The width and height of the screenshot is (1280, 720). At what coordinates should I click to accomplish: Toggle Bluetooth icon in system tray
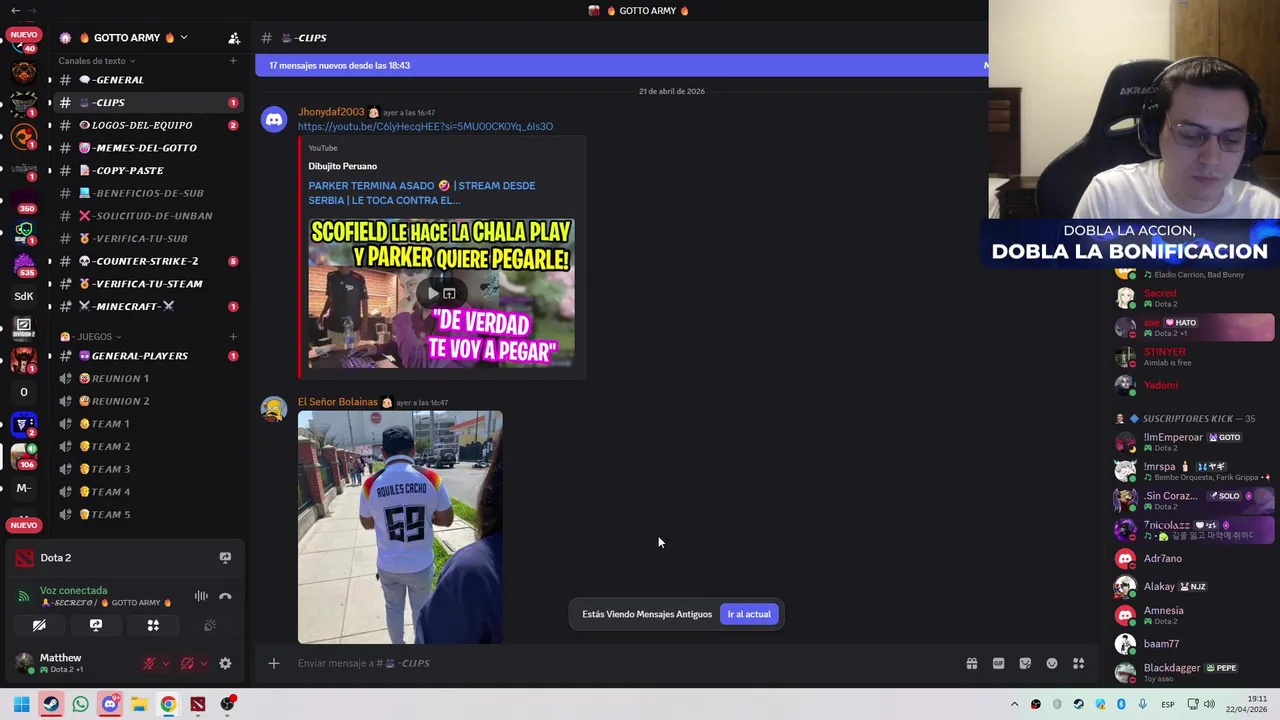coord(1121,704)
